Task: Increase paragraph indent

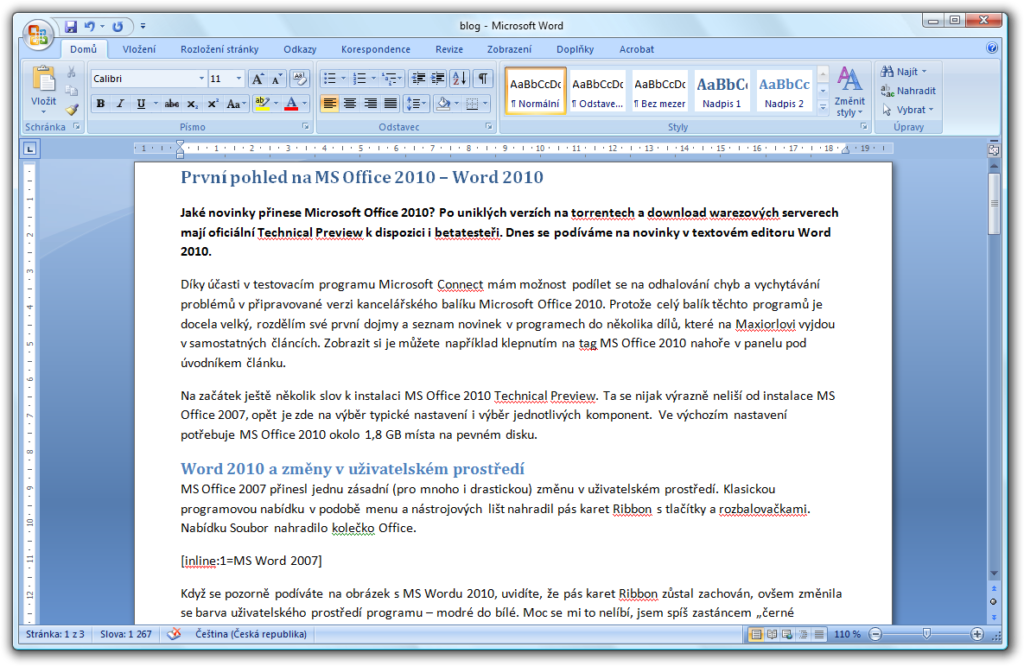Action: [438, 79]
